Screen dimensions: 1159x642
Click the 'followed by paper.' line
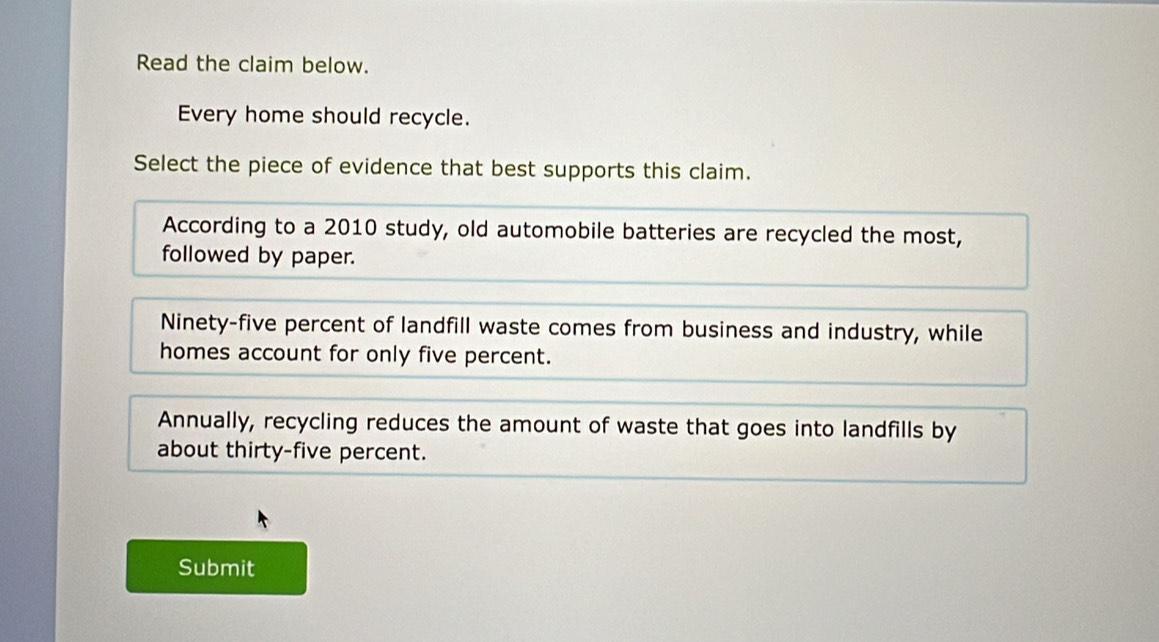click(258, 256)
